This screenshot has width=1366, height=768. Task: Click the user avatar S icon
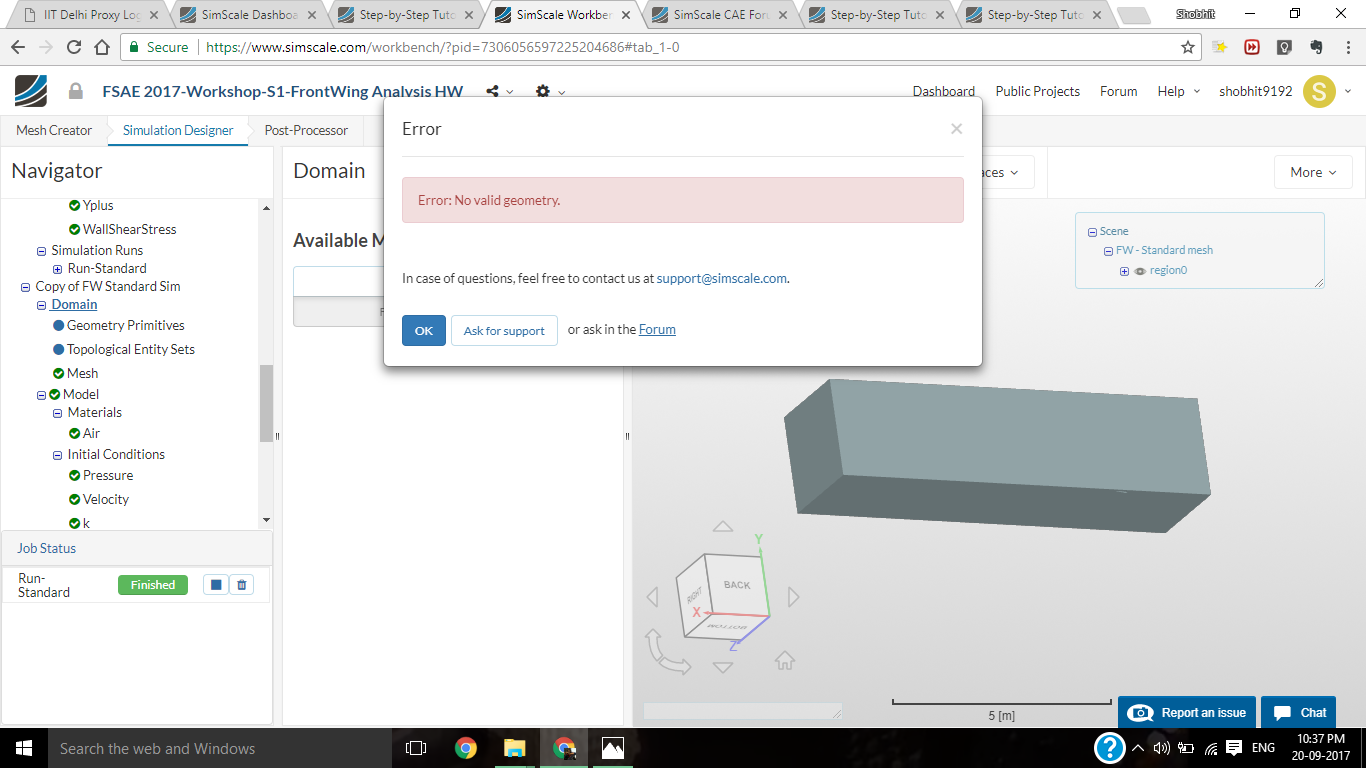click(x=1319, y=92)
